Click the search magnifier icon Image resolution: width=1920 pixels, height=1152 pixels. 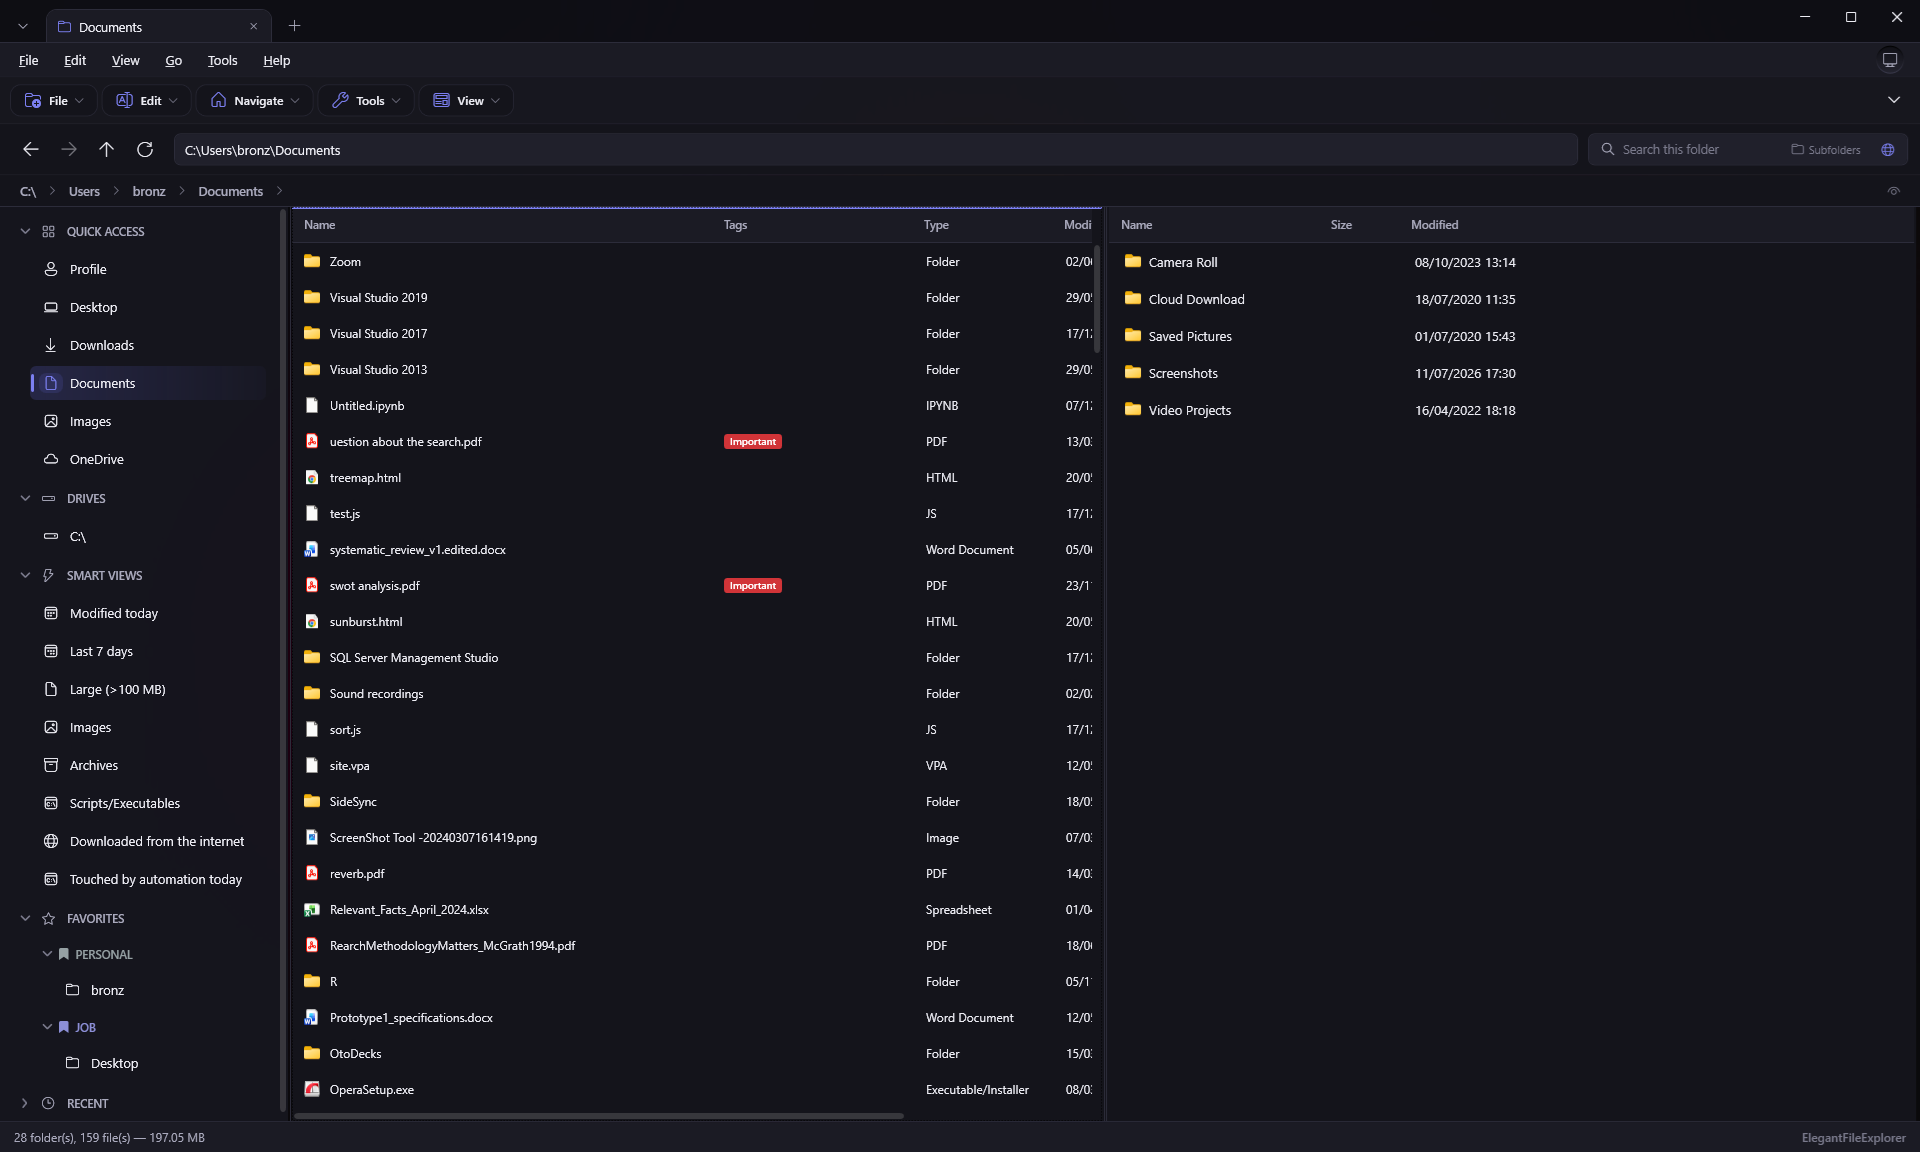pos(1608,149)
